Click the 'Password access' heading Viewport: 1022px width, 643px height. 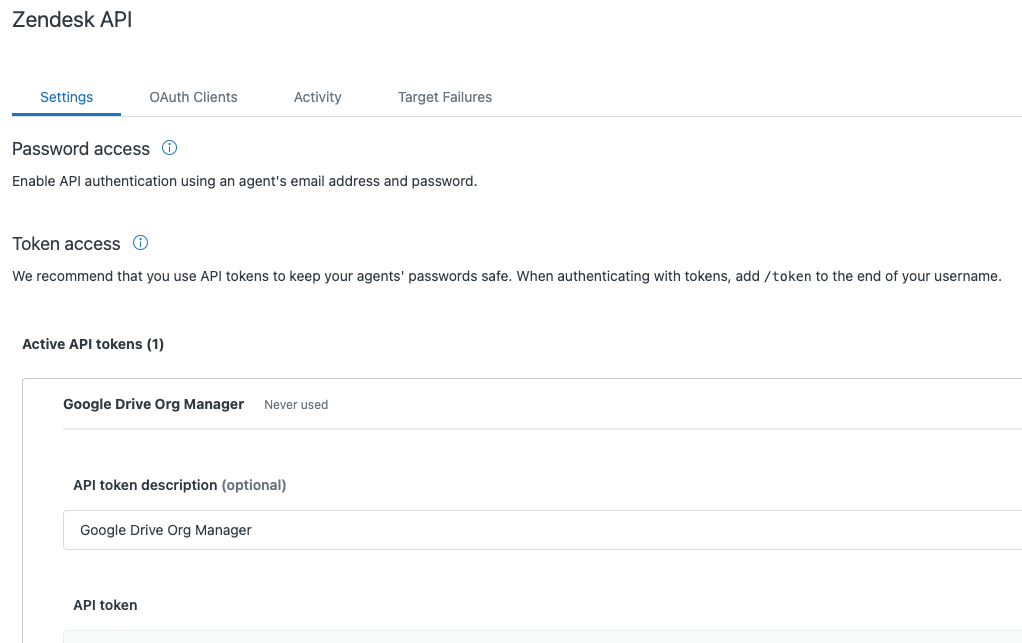(81, 149)
